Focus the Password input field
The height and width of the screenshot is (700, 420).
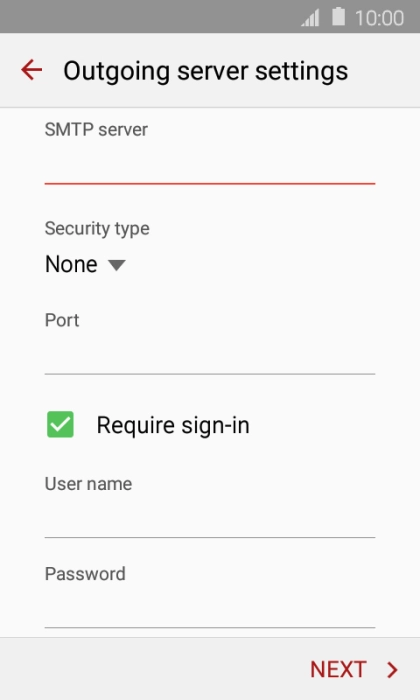(210, 609)
